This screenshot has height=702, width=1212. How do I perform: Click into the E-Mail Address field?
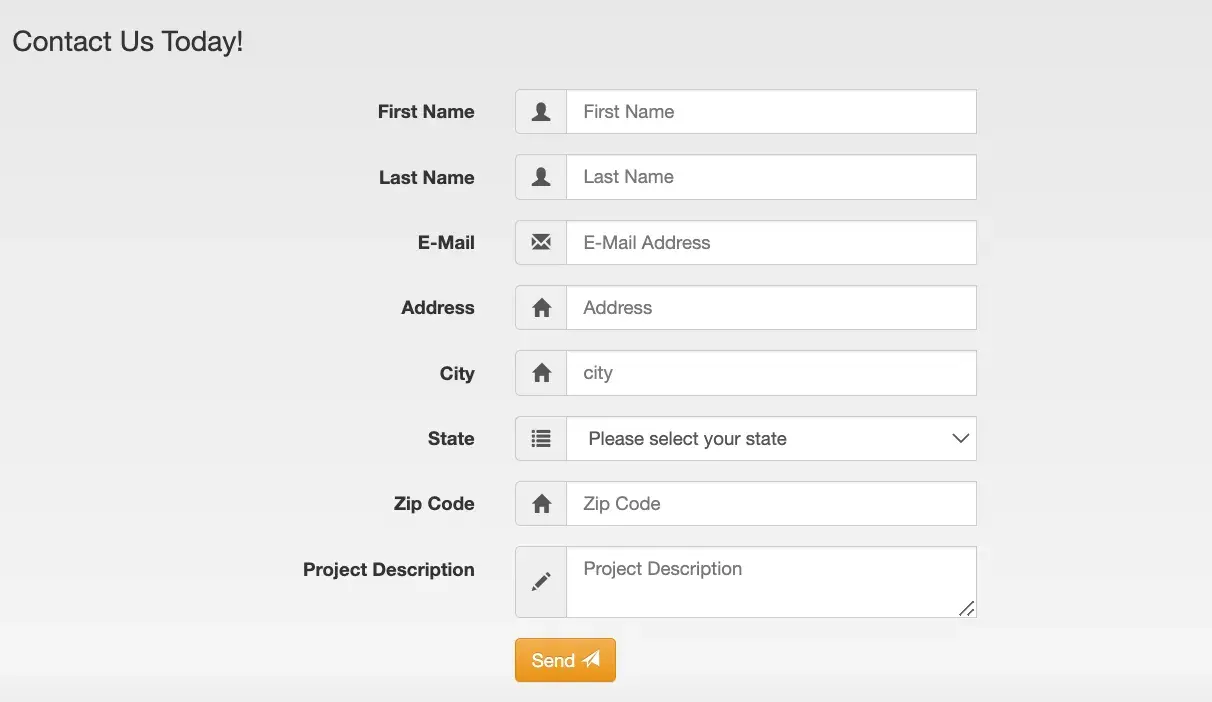[770, 243]
